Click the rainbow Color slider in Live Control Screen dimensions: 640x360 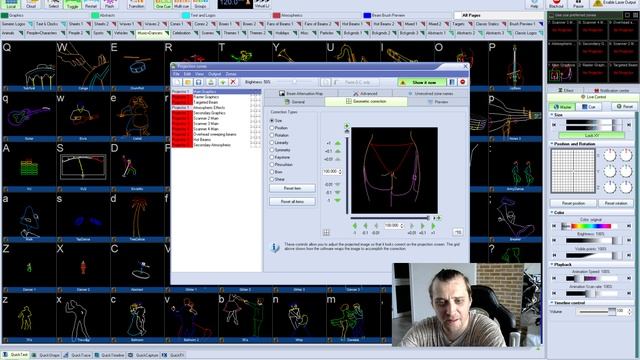coord(591,226)
